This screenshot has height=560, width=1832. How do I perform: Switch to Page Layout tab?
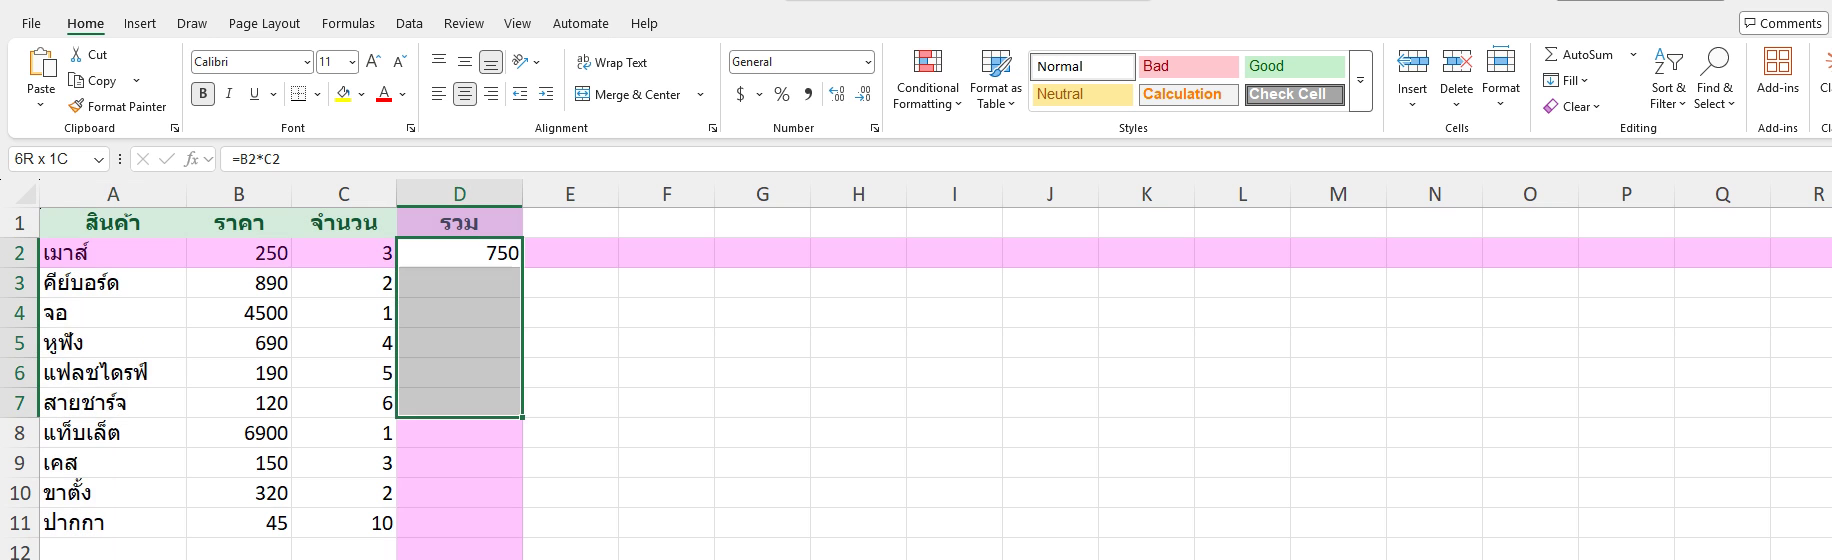point(264,23)
